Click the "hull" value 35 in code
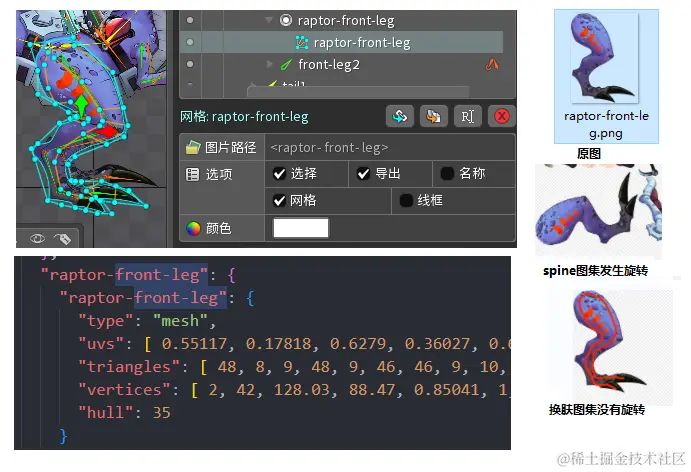Image resolution: width=691 pixels, height=472 pixels. coord(161,413)
